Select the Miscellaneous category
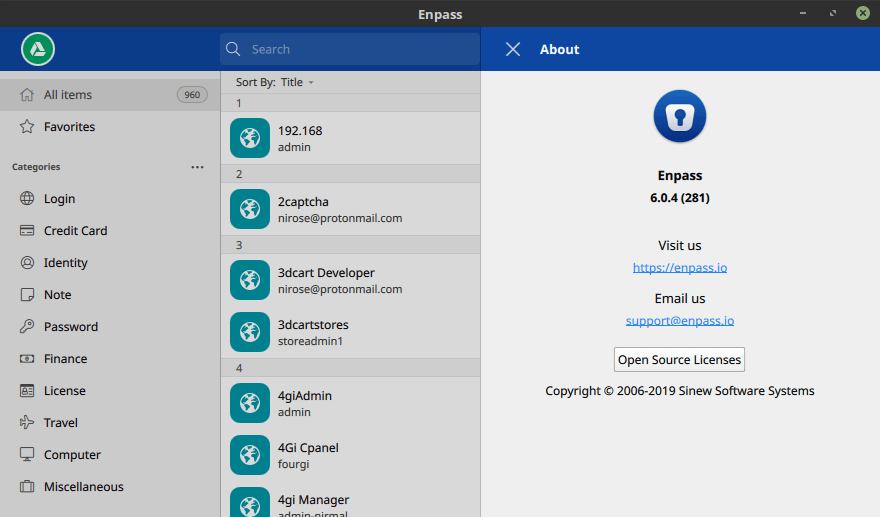 [110, 486]
